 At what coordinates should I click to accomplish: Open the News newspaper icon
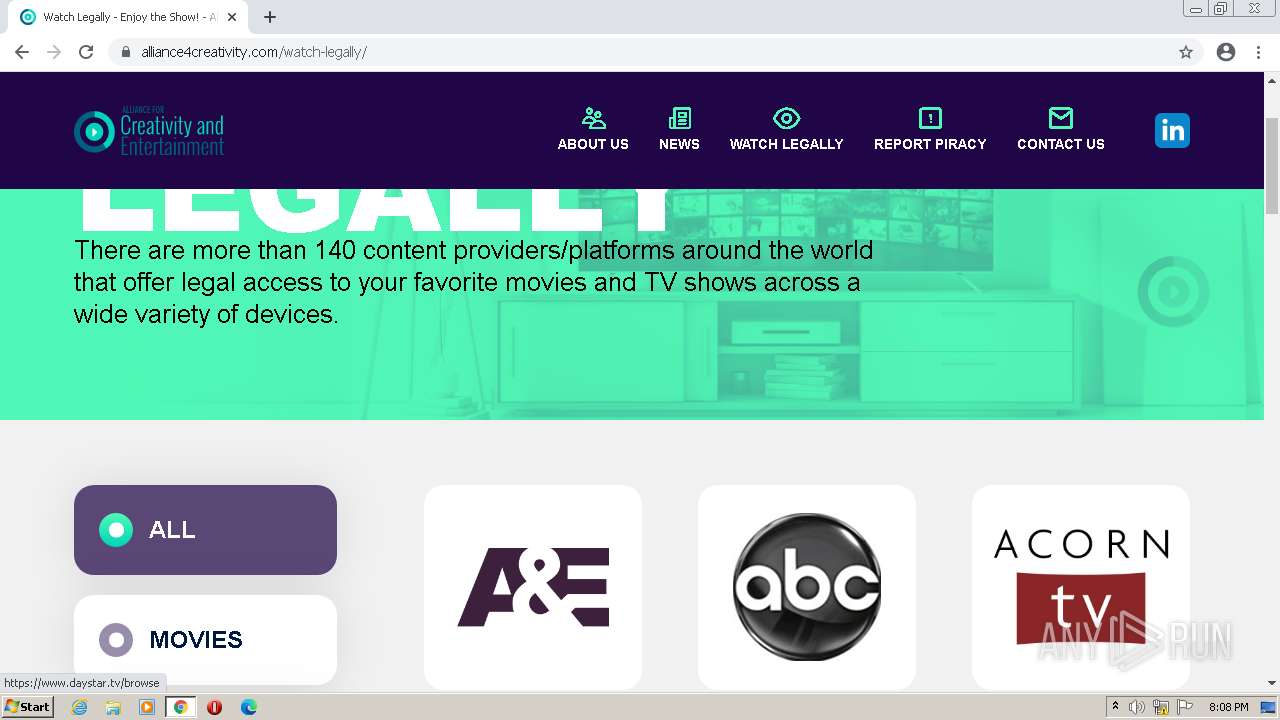(679, 118)
